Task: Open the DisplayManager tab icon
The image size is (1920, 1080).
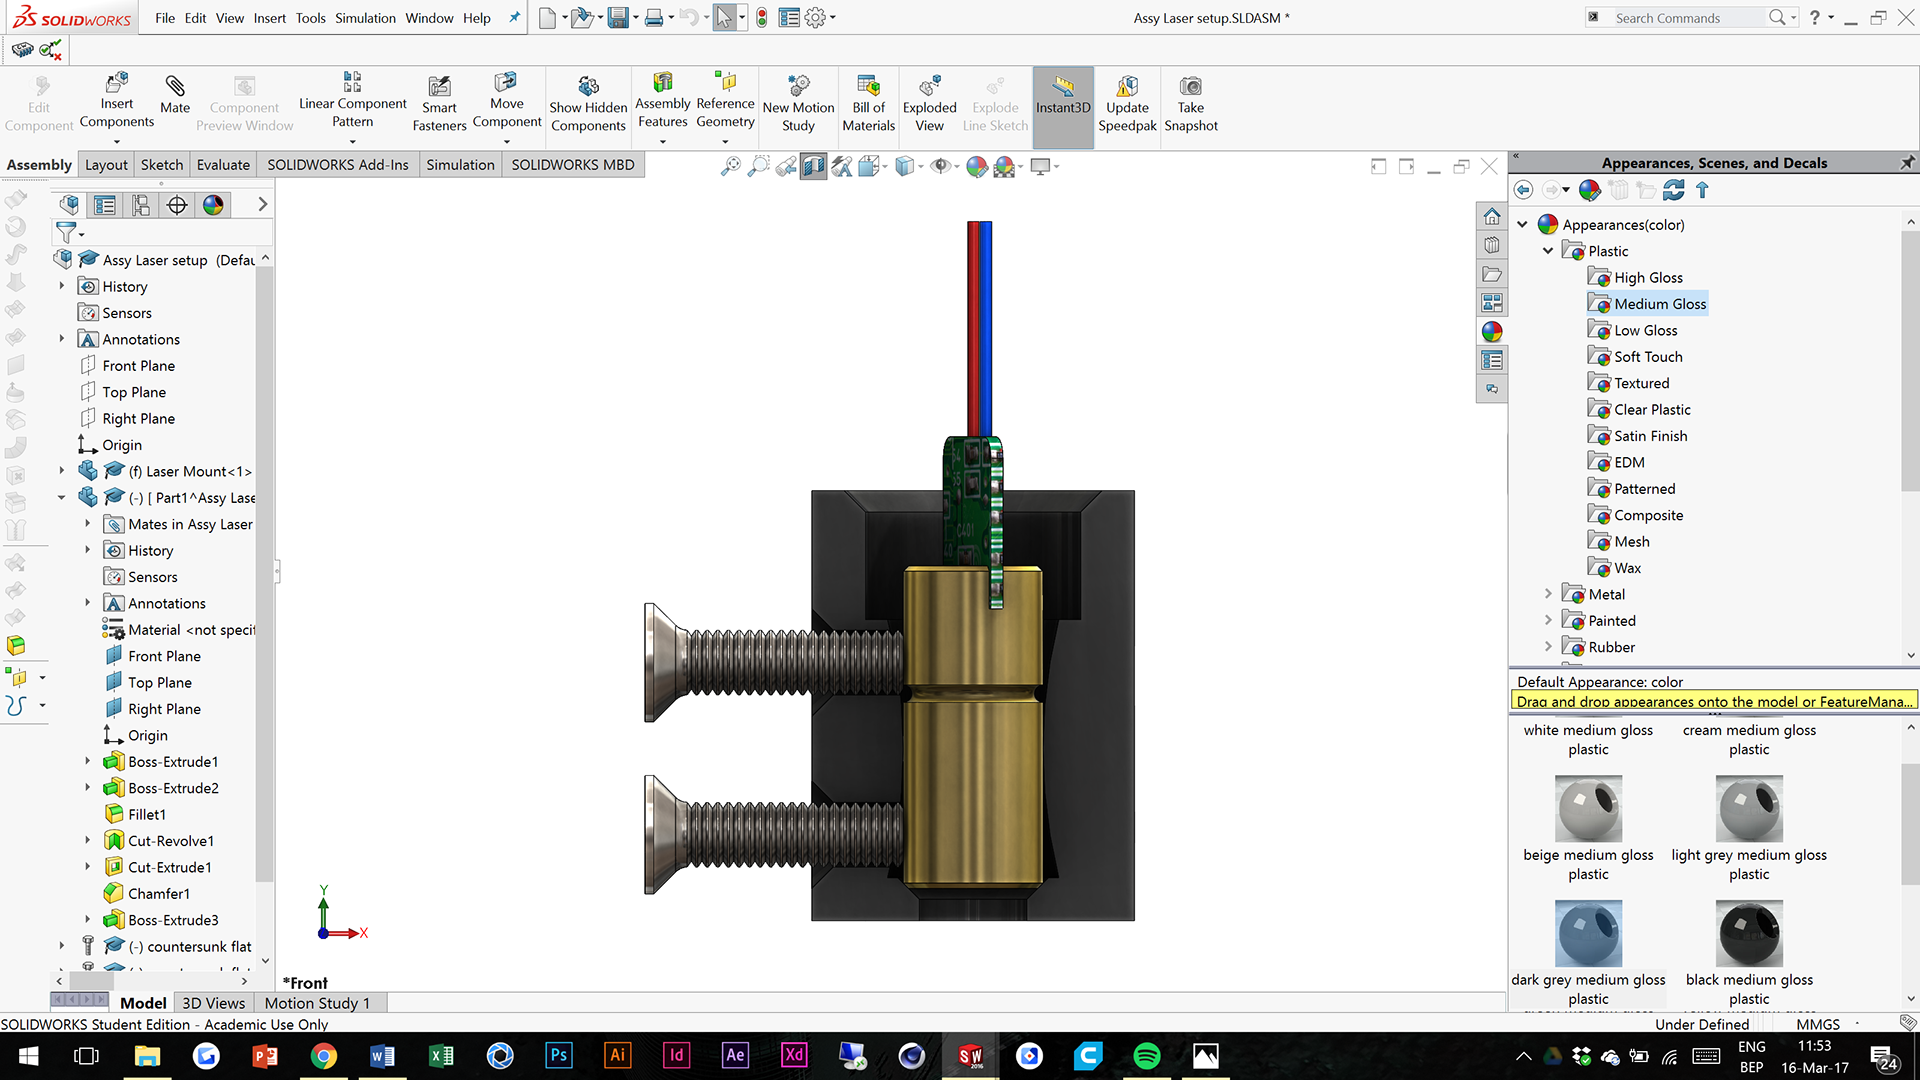Action: click(213, 205)
